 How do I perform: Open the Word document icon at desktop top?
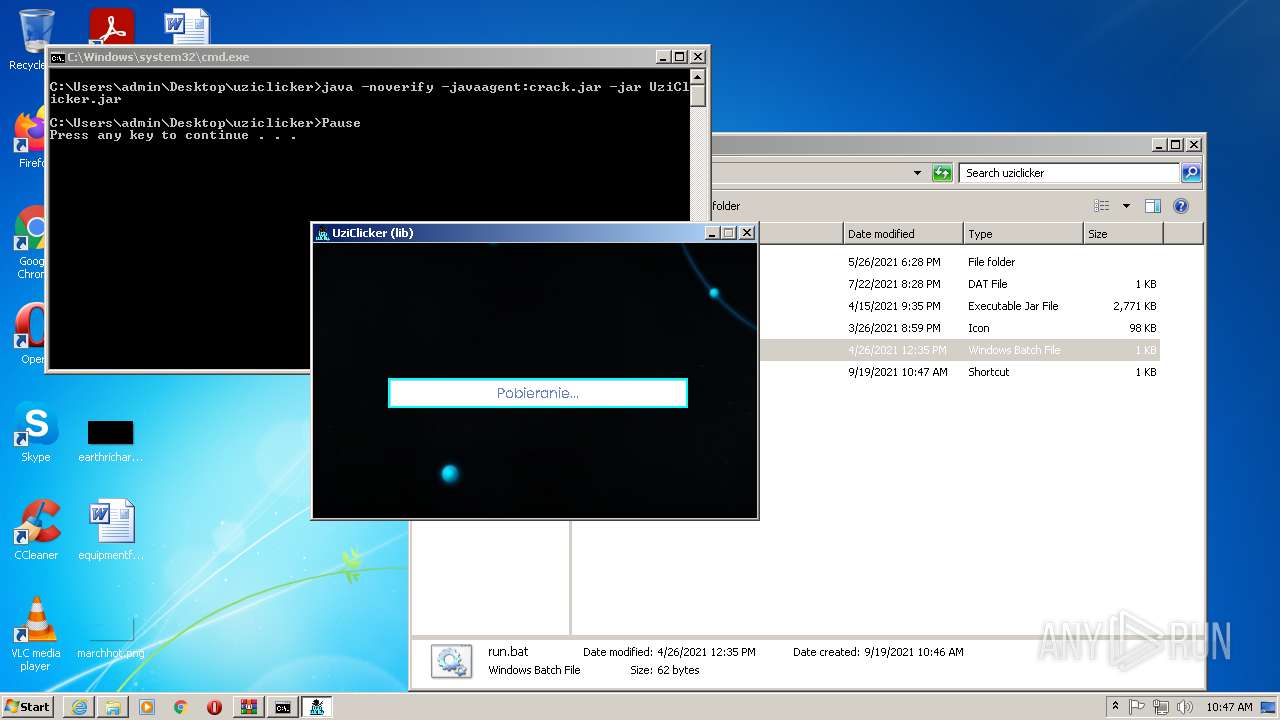[187, 26]
